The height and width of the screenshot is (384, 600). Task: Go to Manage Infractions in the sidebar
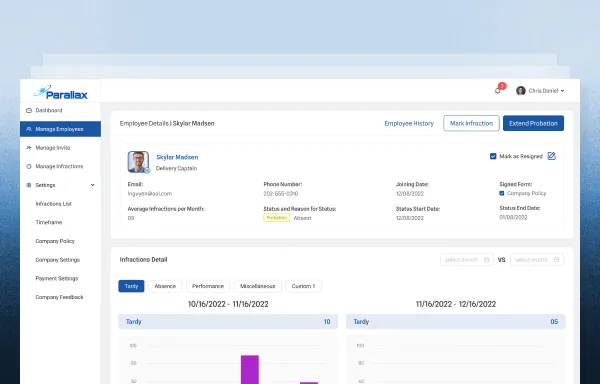tap(60, 166)
